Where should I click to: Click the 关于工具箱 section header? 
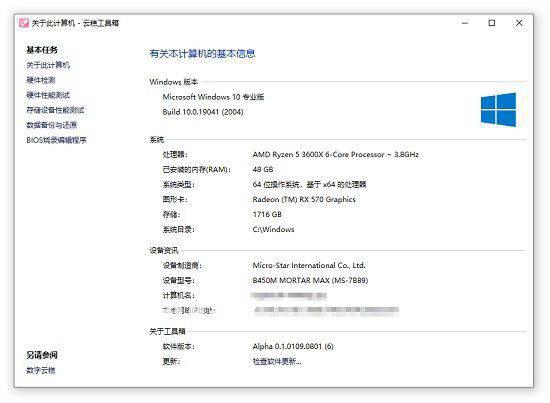[167, 331]
